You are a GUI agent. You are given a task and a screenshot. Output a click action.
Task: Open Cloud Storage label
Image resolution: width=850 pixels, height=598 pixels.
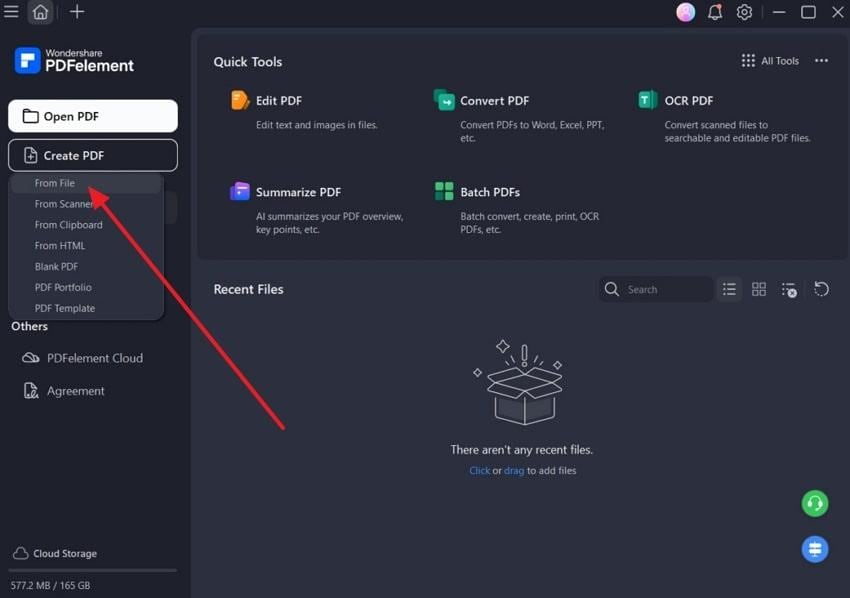(x=65, y=554)
